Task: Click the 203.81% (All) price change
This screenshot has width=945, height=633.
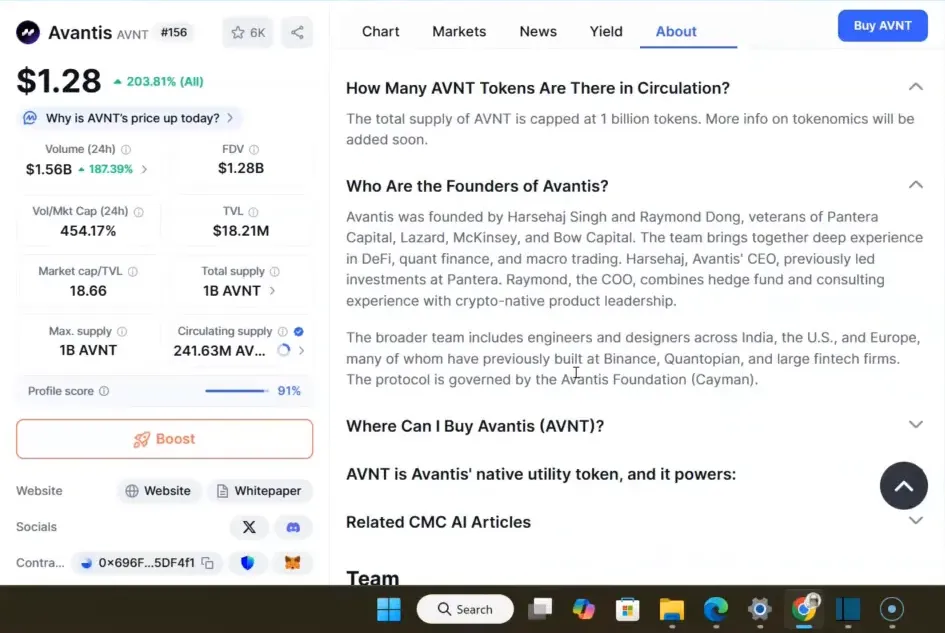Action: (159, 81)
